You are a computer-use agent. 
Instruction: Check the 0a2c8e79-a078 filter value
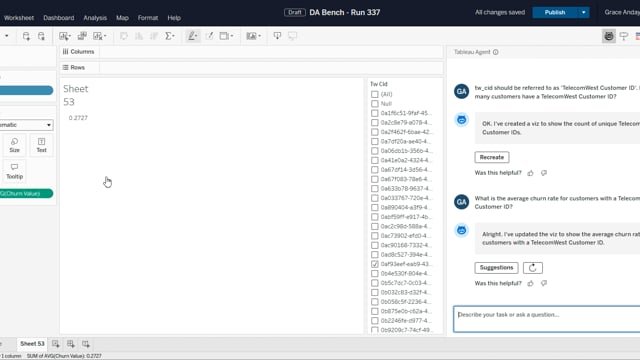pyautogui.click(x=375, y=122)
